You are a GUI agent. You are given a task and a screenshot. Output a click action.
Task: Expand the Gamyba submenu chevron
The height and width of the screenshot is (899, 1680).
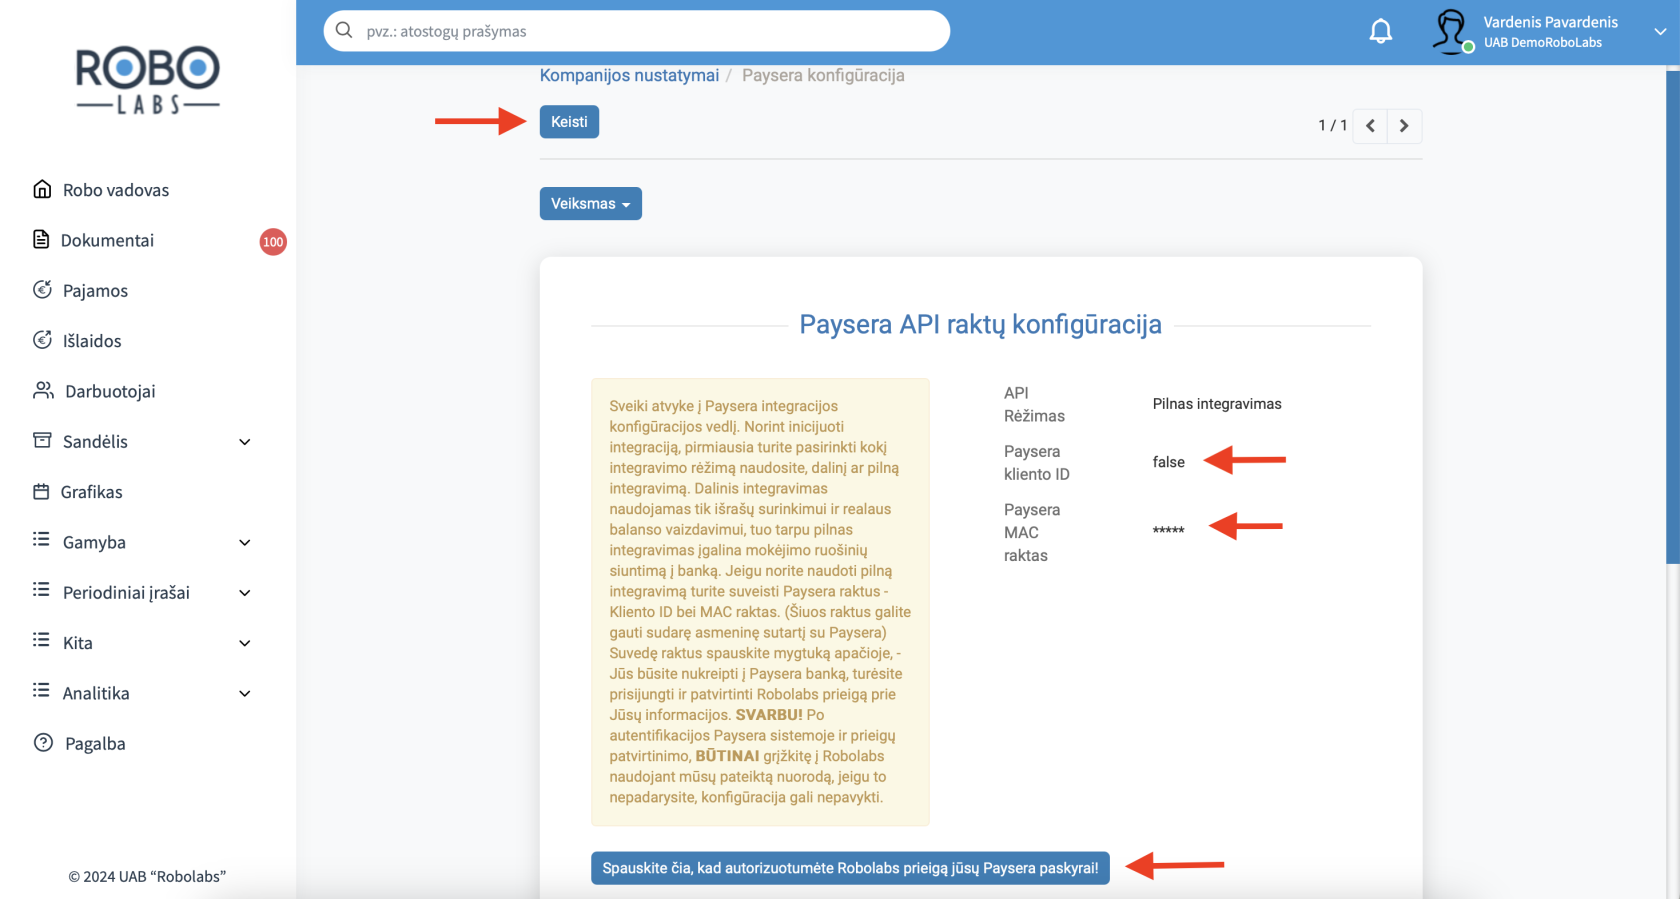245,543
